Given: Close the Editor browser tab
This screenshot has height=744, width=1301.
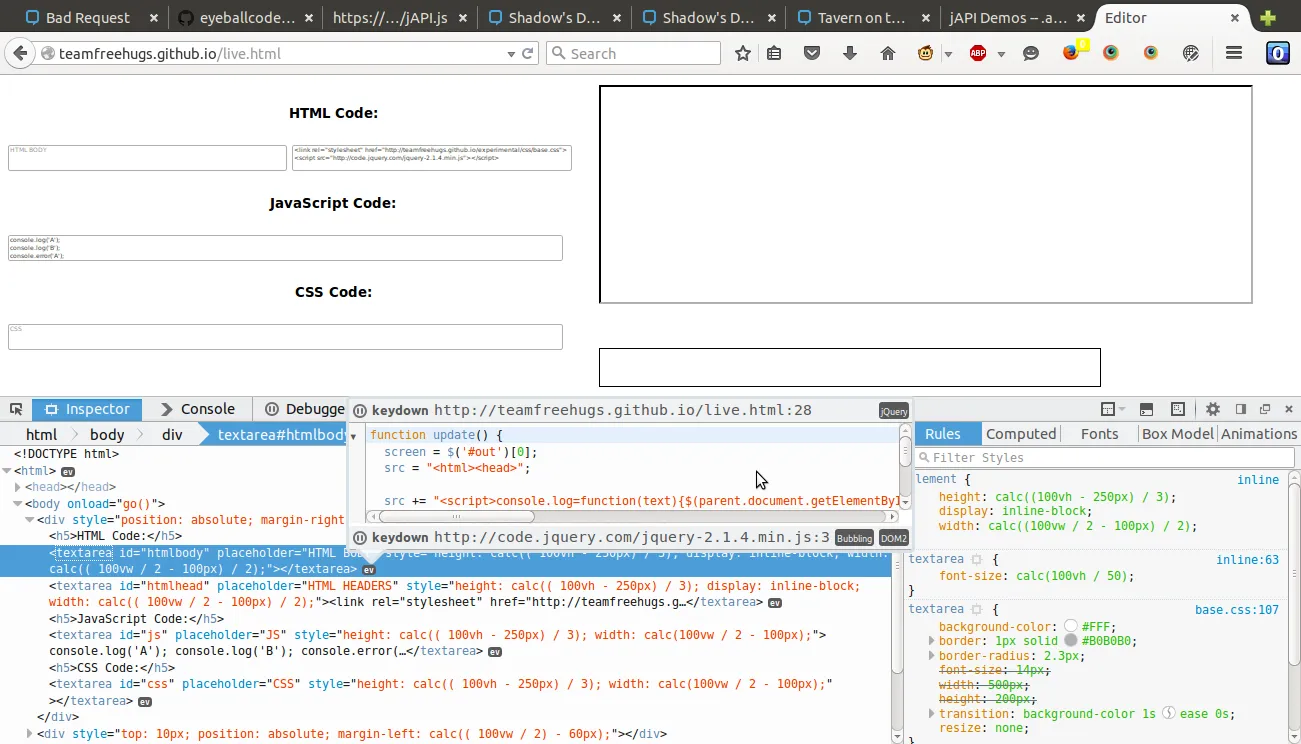Looking at the screenshot, I should coord(1236,18).
